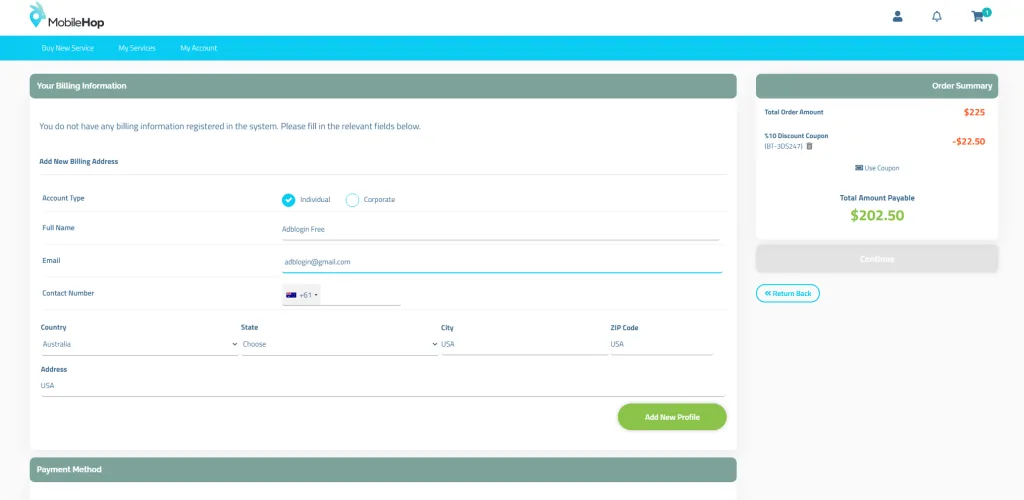This screenshot has height=500, width=1024.
Task: Click the Australia flag icon
Action: click(291, 295)
